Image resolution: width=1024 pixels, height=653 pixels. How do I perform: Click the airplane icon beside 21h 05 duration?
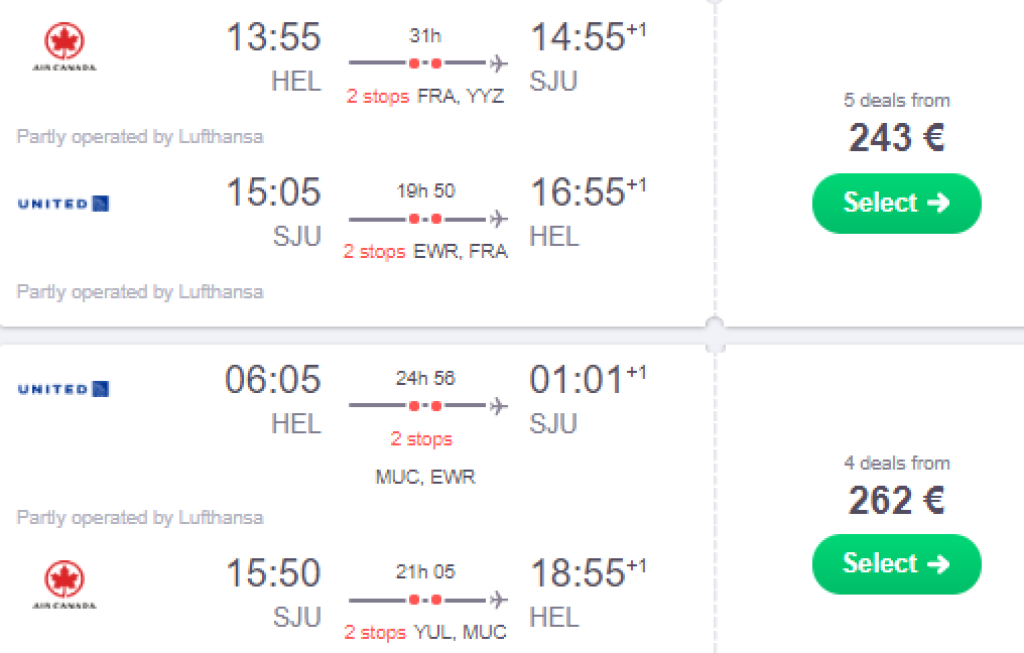499,600
